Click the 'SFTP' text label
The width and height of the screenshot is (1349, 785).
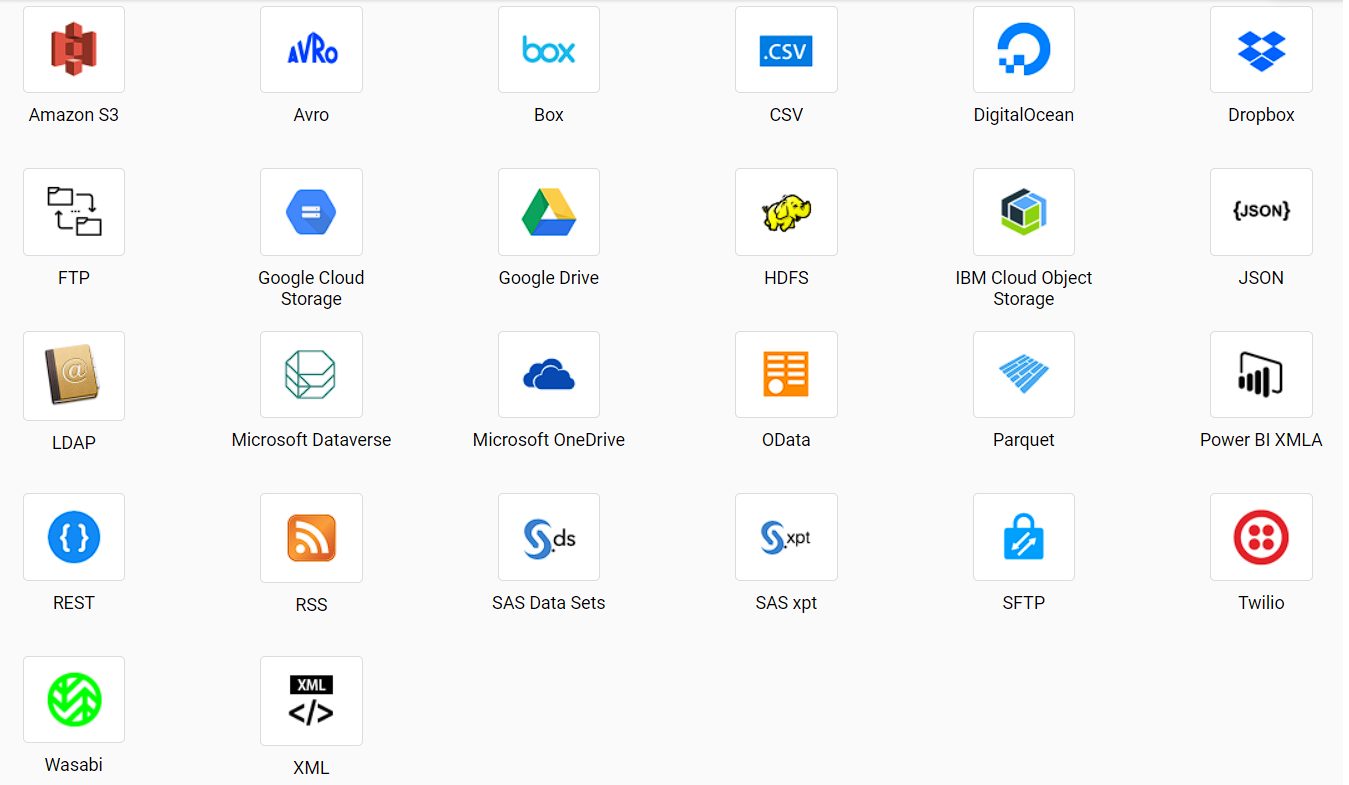click(1024, 603)
